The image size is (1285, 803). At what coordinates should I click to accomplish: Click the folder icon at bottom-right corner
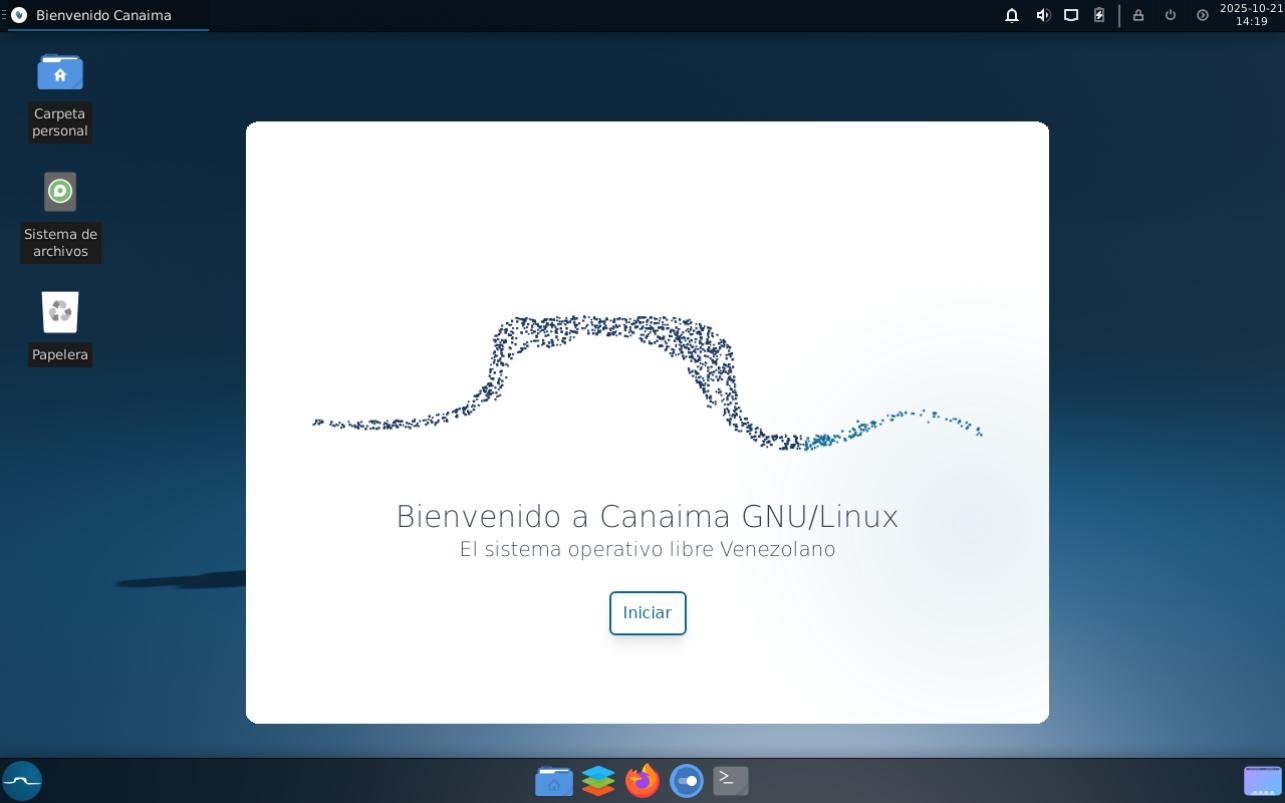click(1262, 781)
